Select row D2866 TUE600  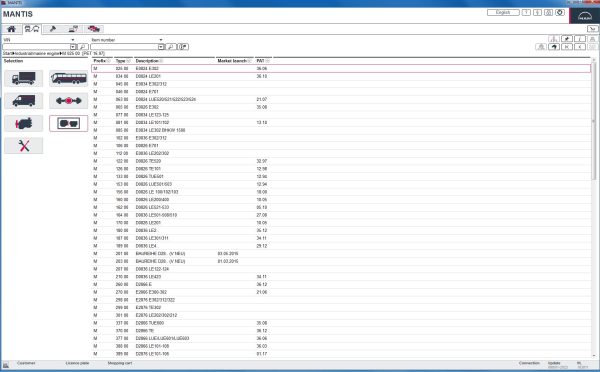(x=341, y=323)
